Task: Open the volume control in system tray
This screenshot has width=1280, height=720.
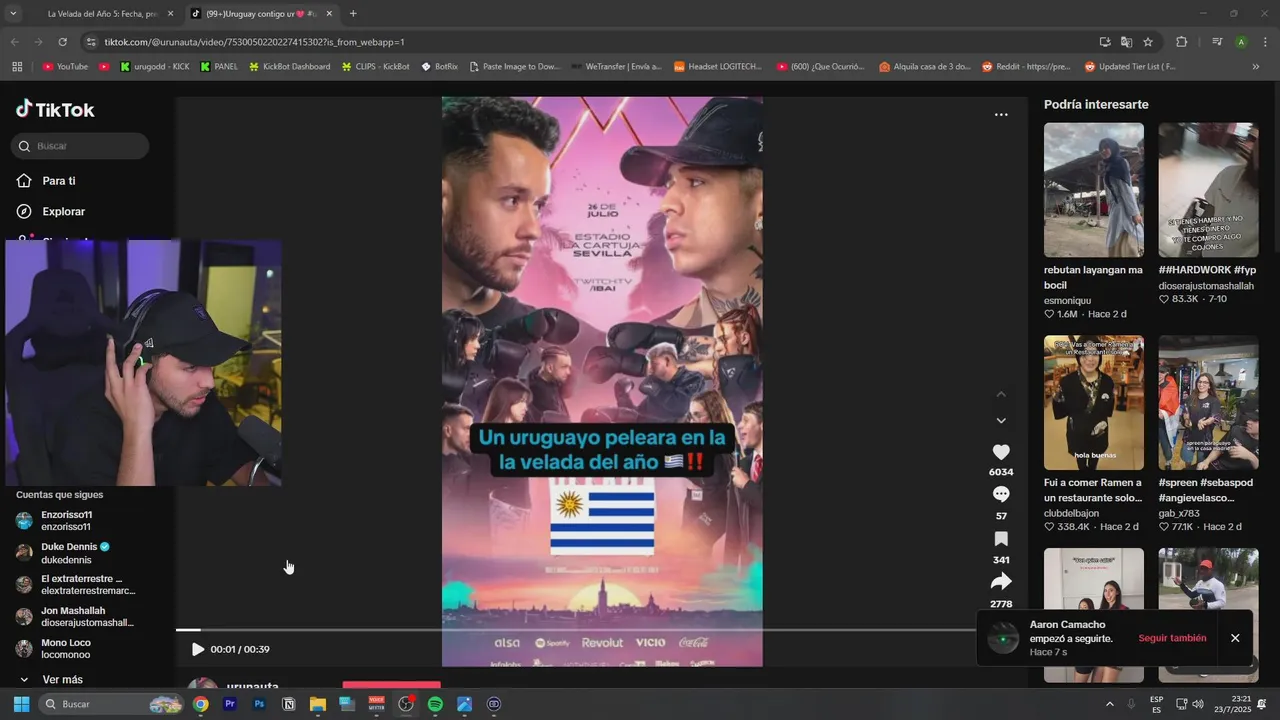Action: click(1198, 704)
